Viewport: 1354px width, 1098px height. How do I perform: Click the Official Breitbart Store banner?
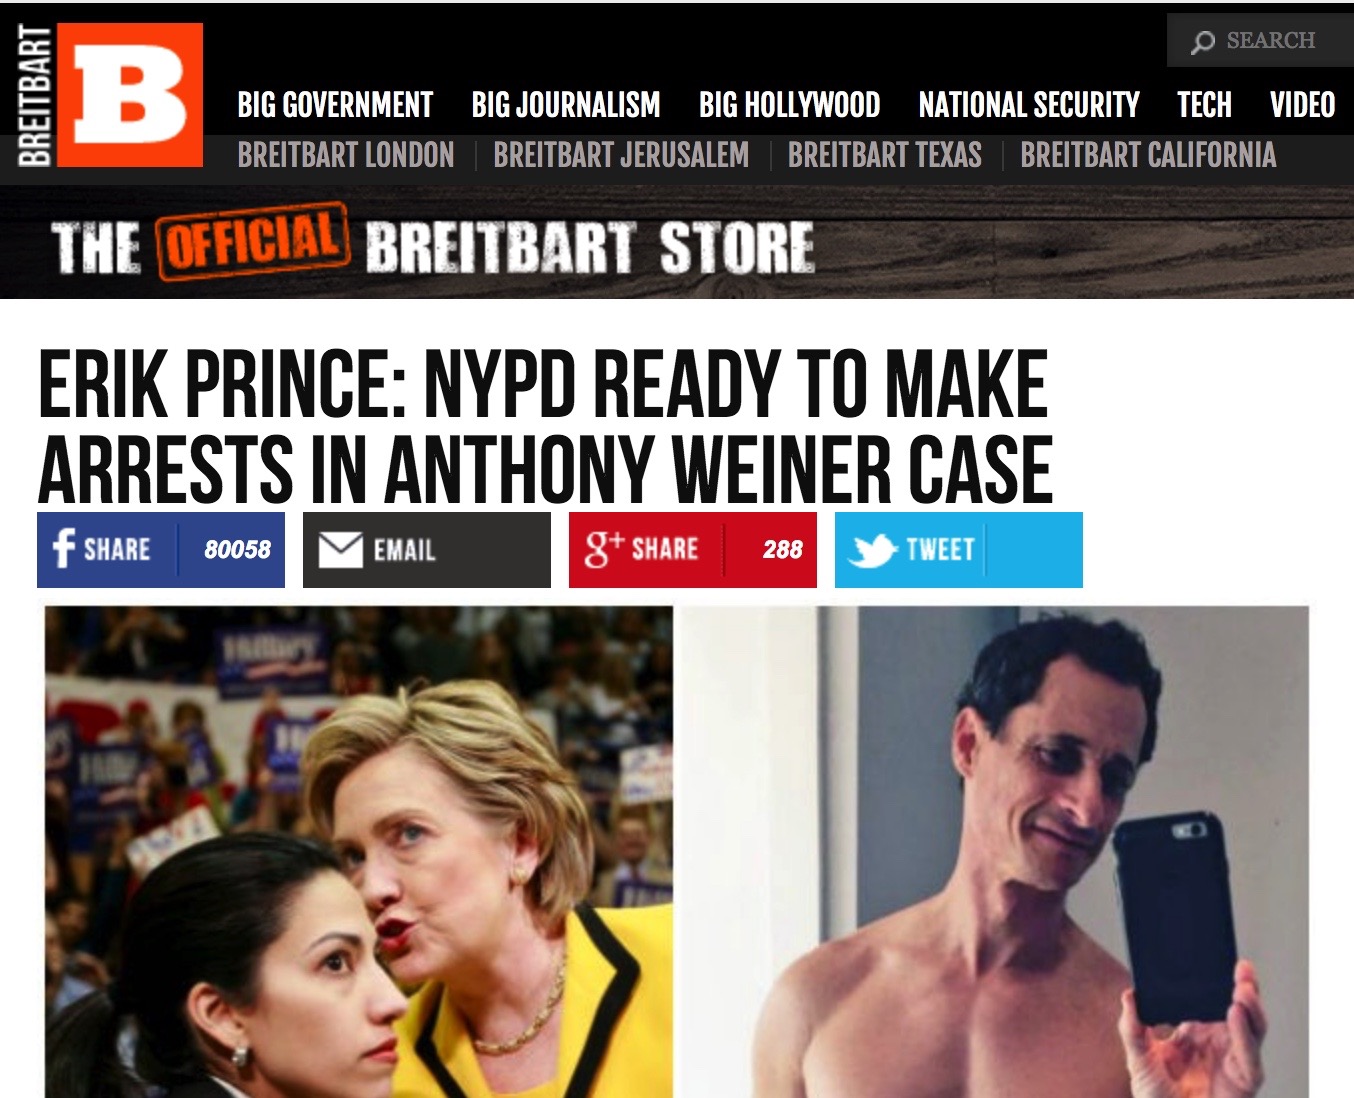[x=677, y=243]
